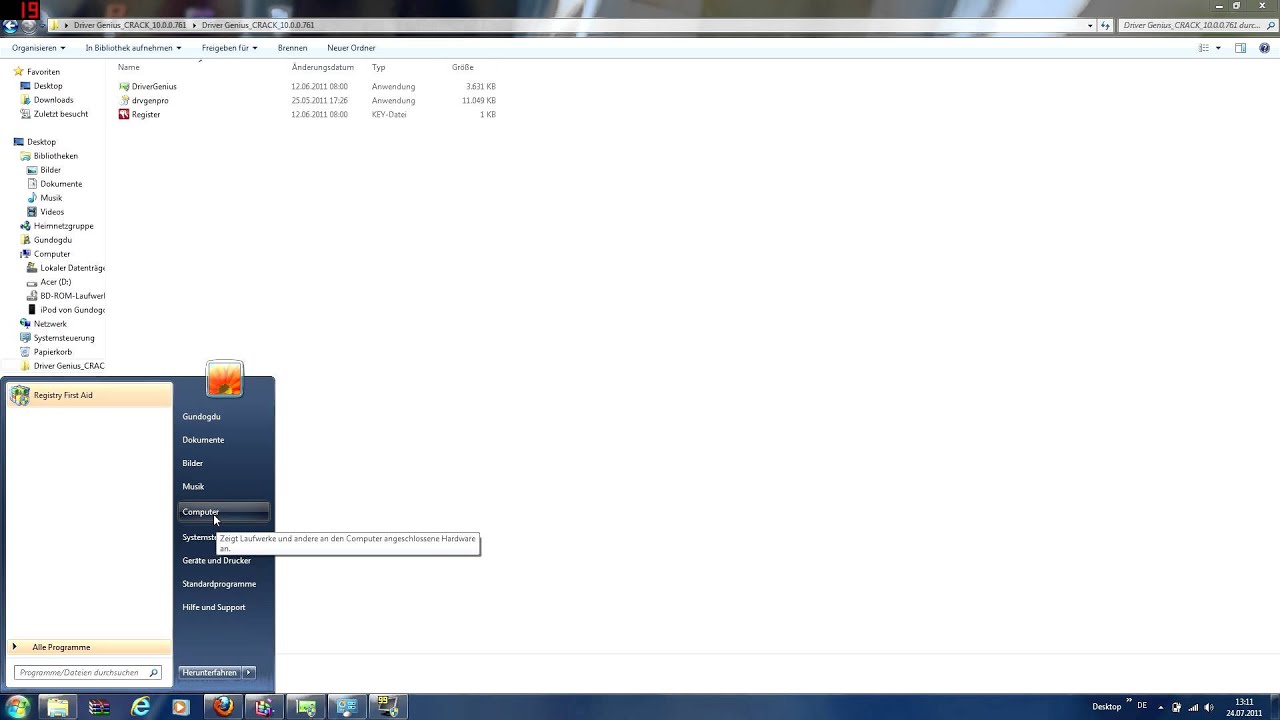Open Windows Media Player taskbar icon
Screen dimensions: 1280x720
pos(180,707)
